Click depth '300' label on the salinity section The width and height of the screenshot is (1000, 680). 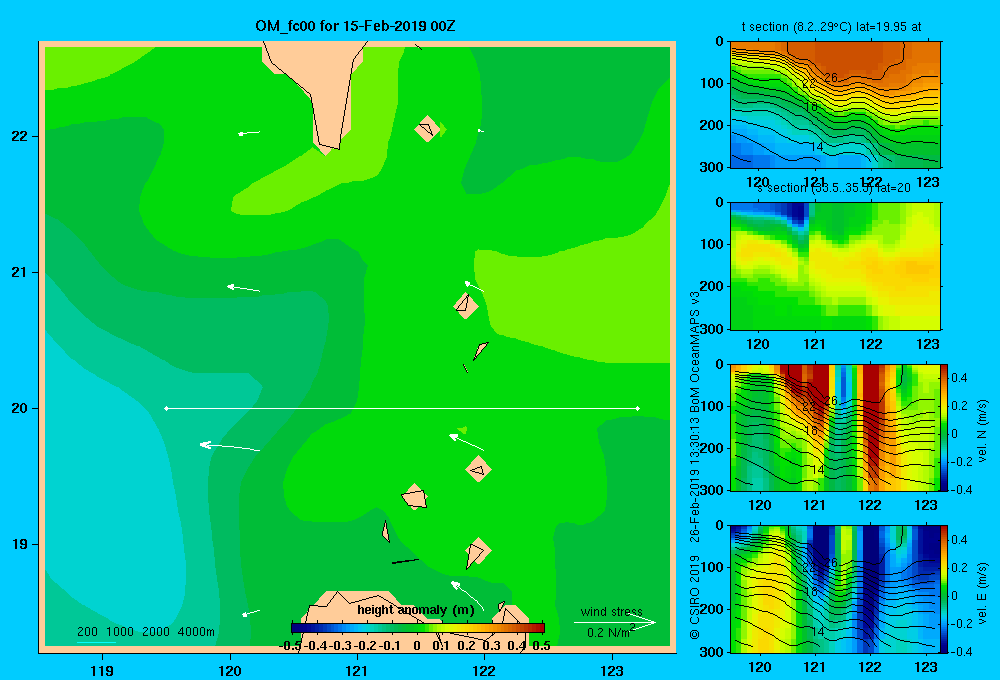pos(712,329)
